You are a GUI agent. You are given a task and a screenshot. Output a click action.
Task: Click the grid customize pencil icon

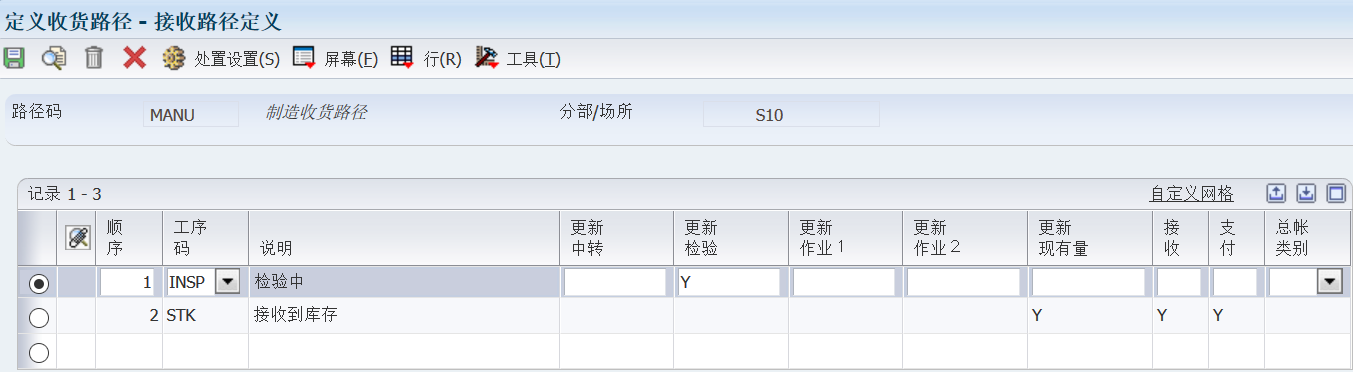click(x=77, y=238)
